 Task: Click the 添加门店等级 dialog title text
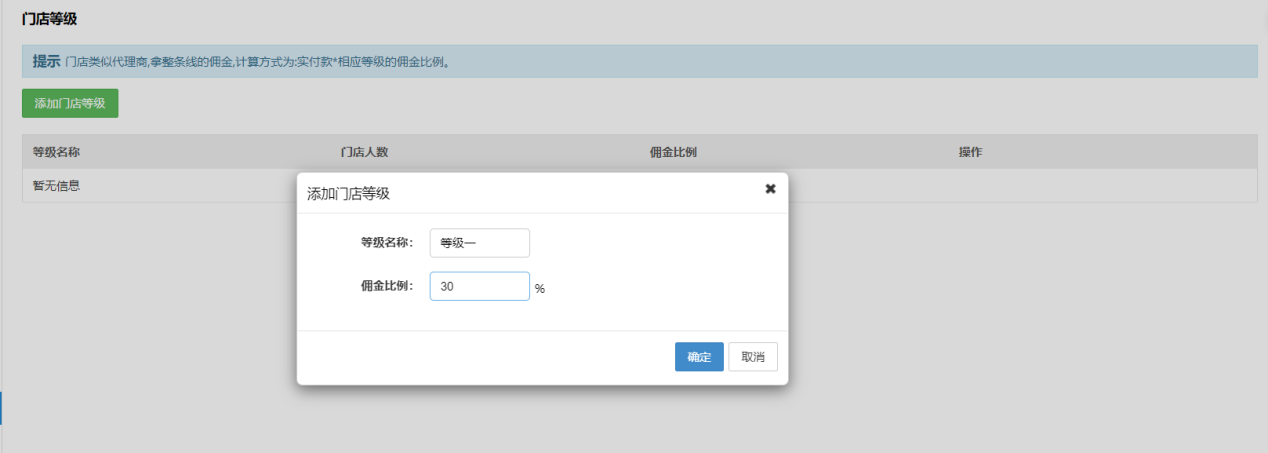348,193
